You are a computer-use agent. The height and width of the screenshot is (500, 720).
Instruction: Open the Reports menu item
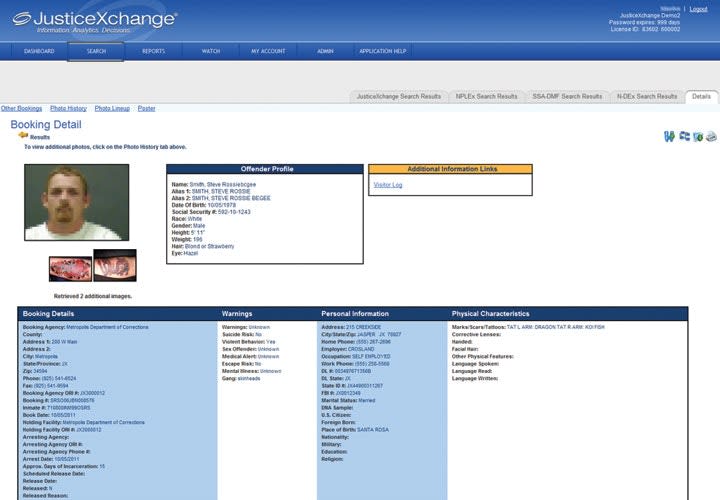tap(153, 51)
